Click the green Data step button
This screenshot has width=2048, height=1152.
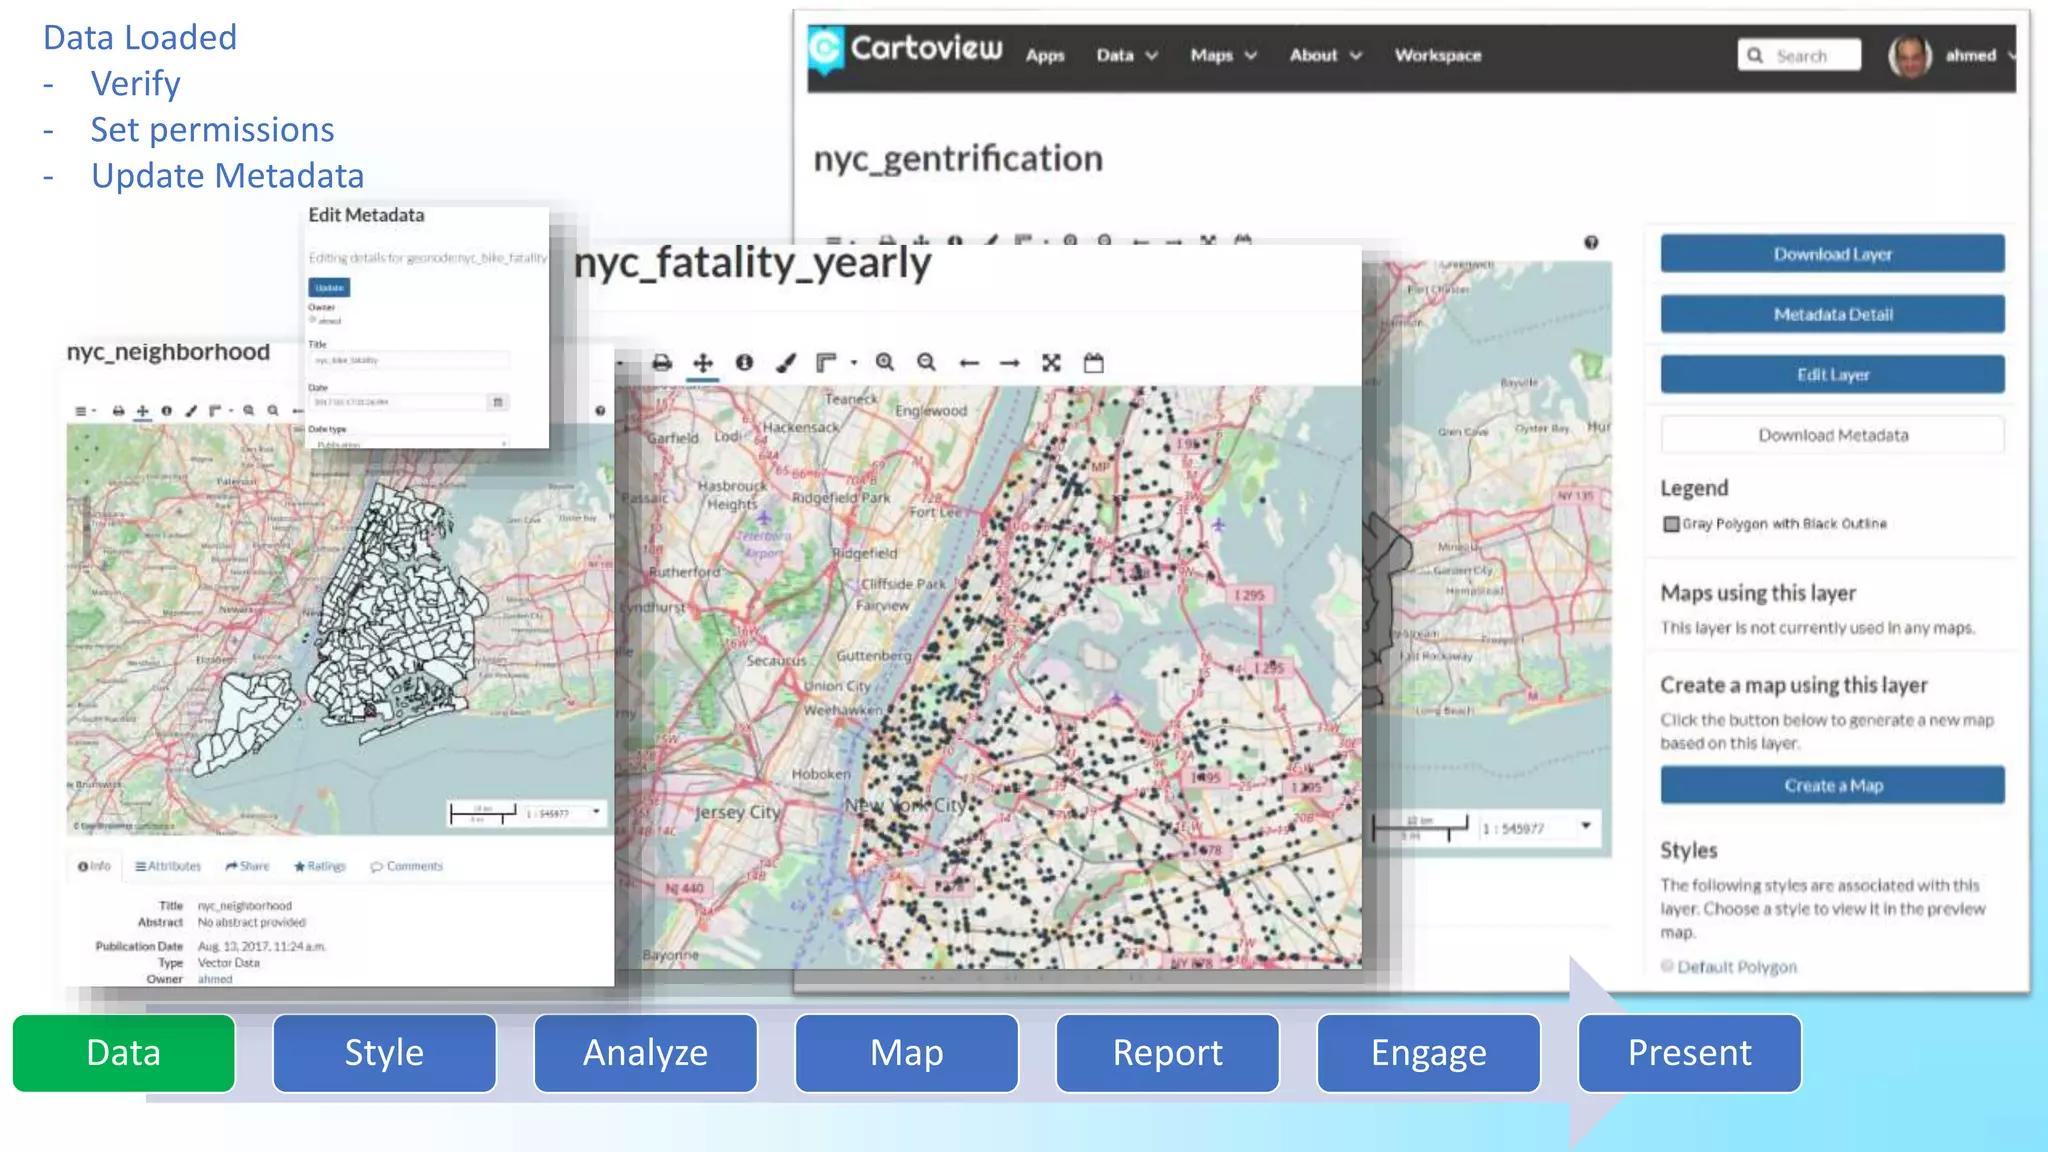tap(124, 1053)
